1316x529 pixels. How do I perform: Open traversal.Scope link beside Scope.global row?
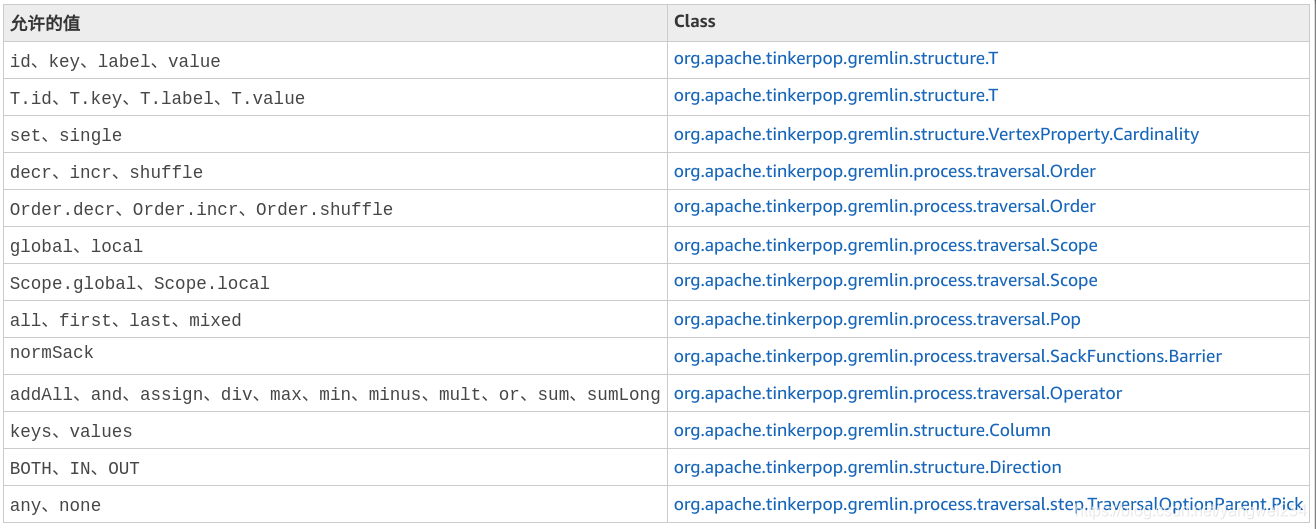click(886, 281)
